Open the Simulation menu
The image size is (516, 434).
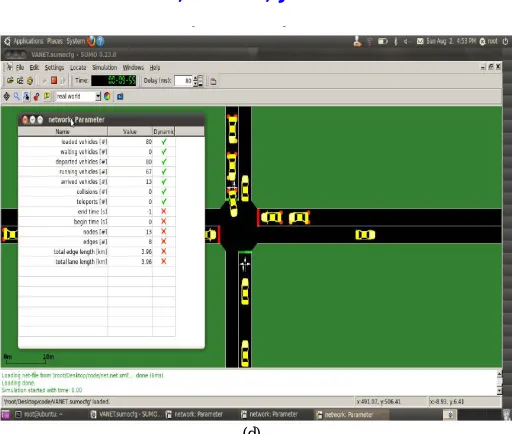point(104,68)
